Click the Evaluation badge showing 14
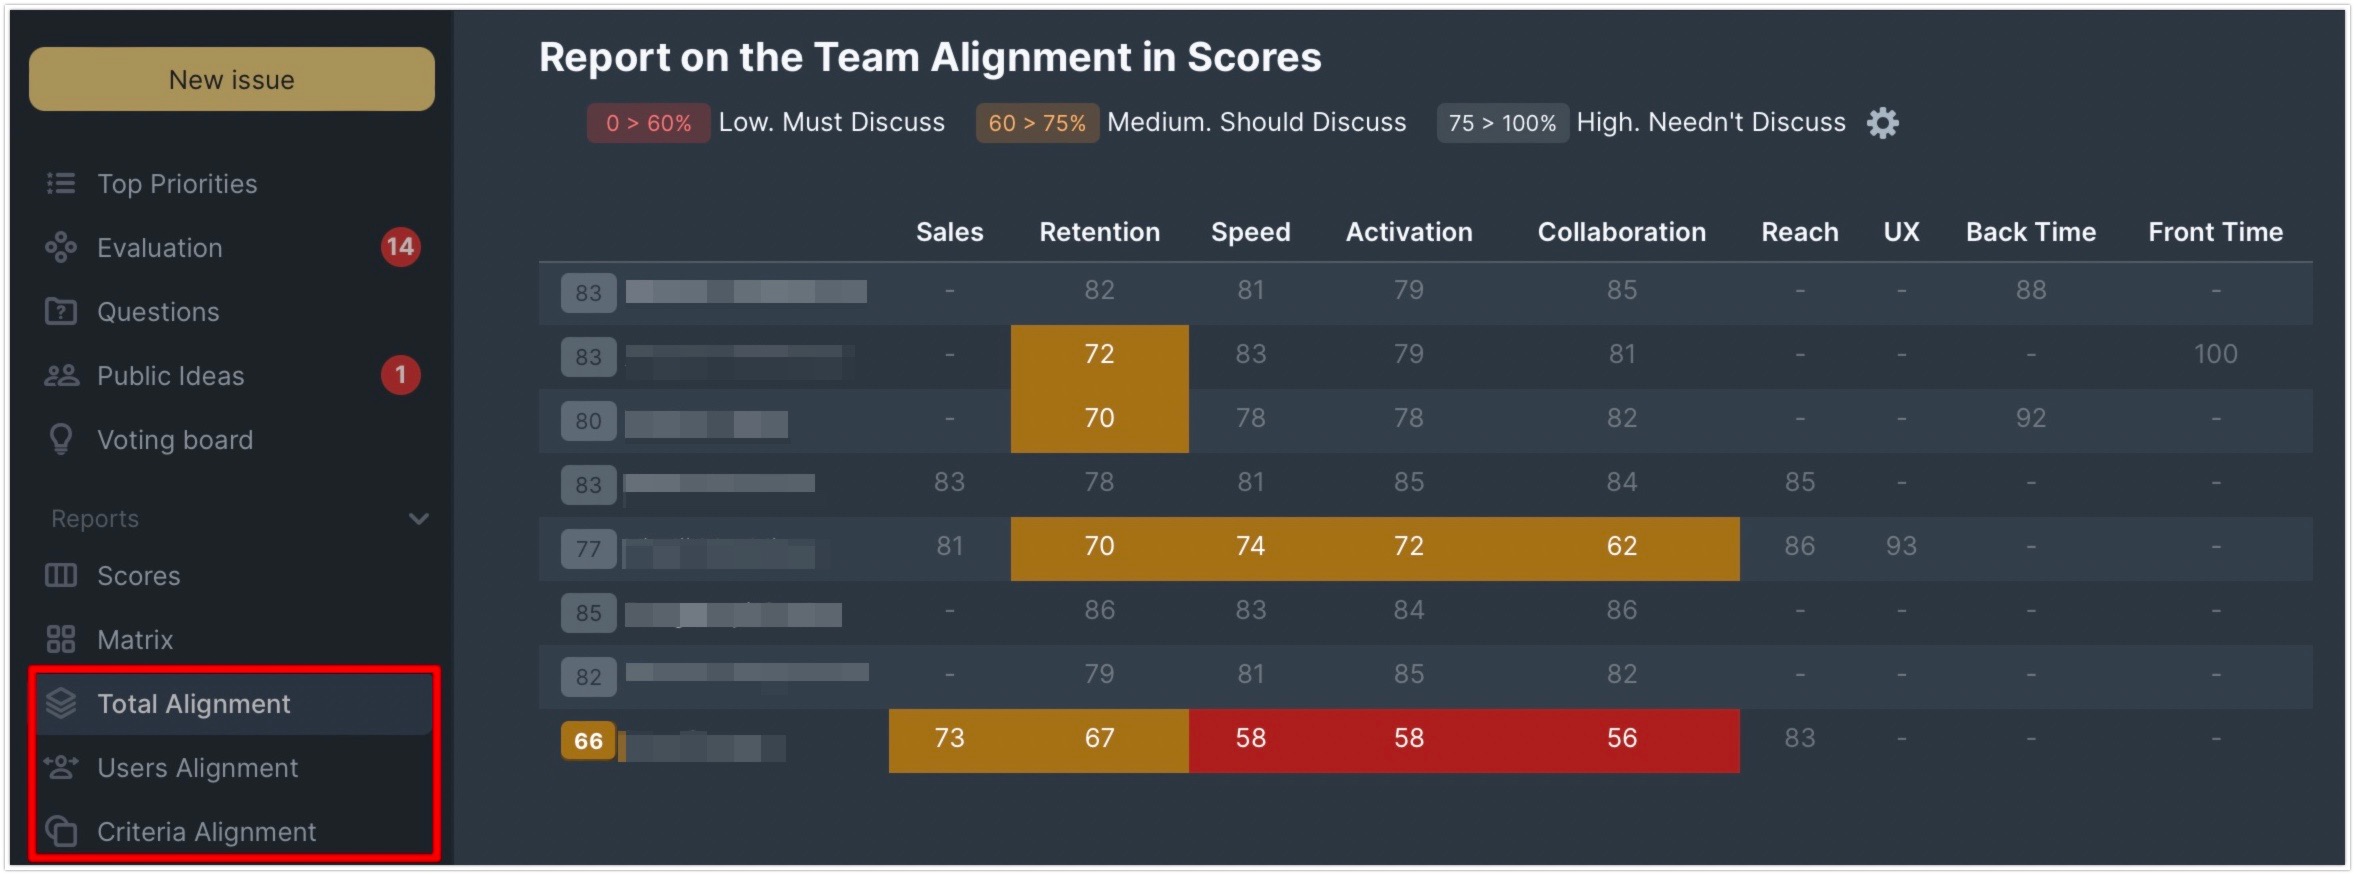The image size is (2355, 875). pos(400,246)
